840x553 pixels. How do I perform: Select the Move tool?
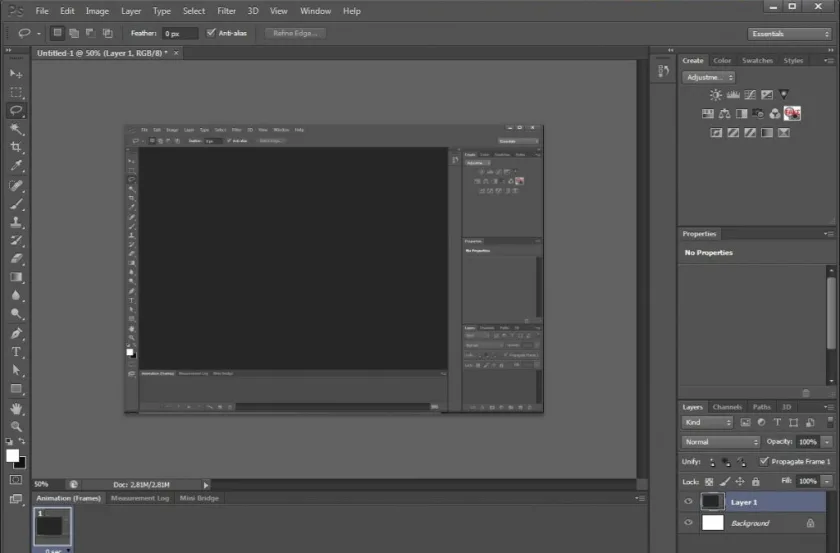(16, 73)
